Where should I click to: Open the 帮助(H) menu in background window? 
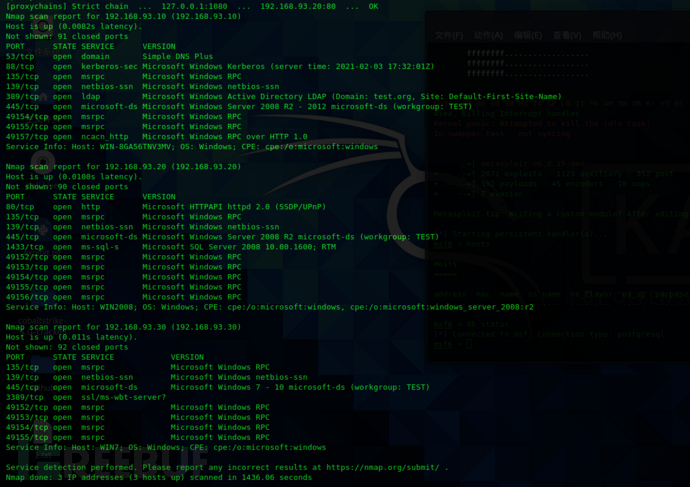click(x=607, y=35)
